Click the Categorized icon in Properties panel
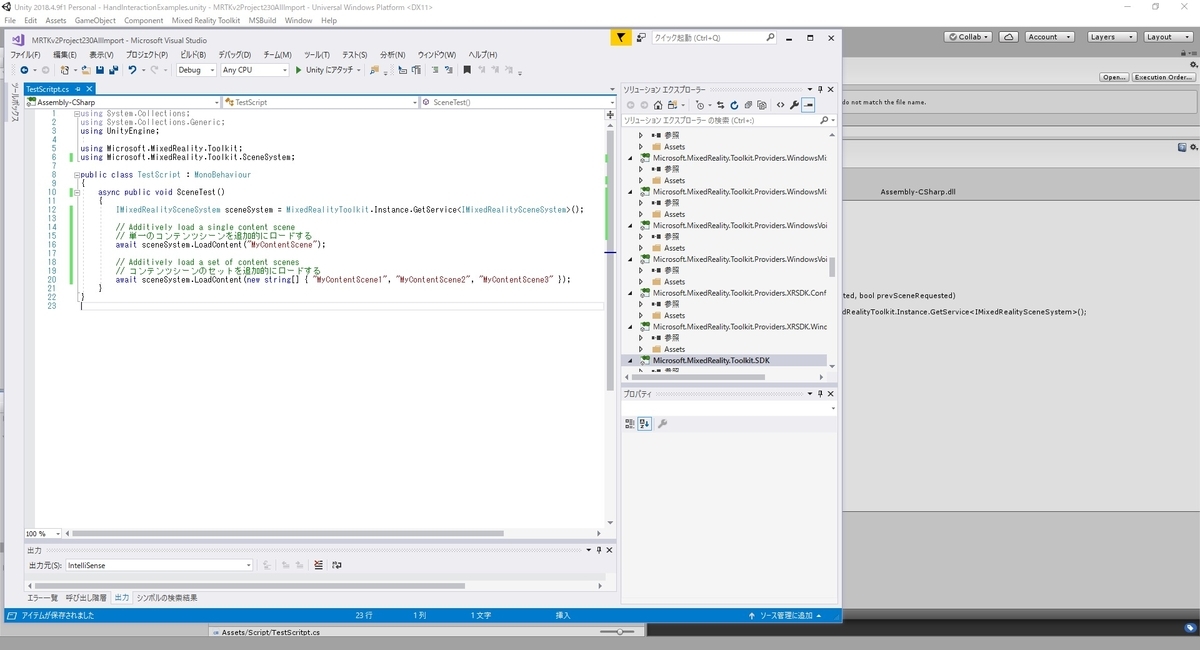Screen dimensions: 1200x650 click(630, 424)
